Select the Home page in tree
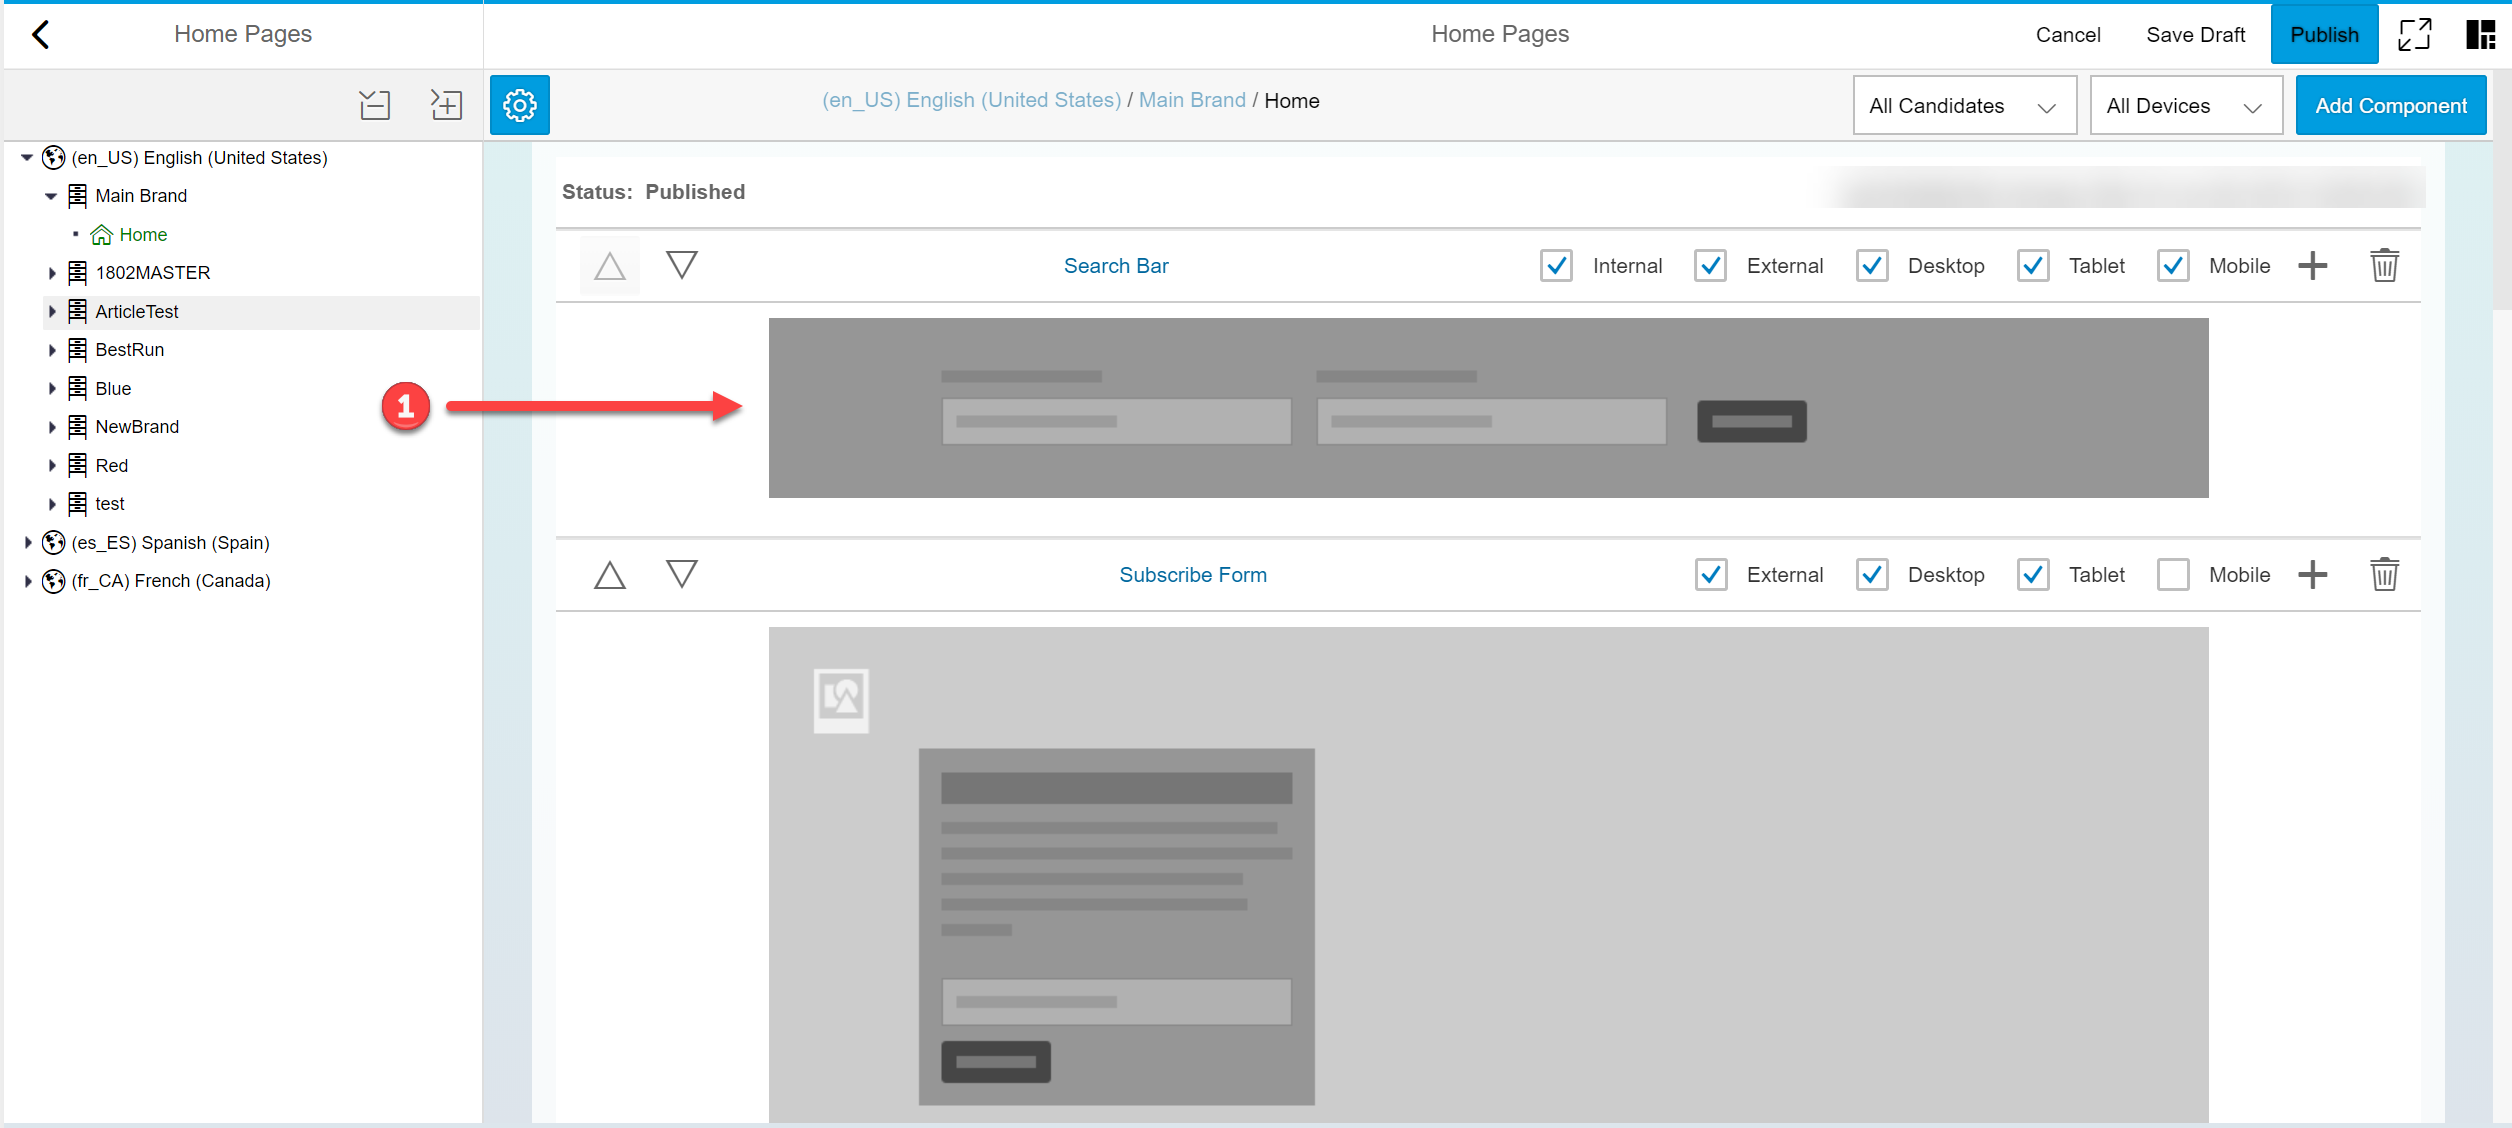This screenshot has height=1128, width=2512. [143, 235]
